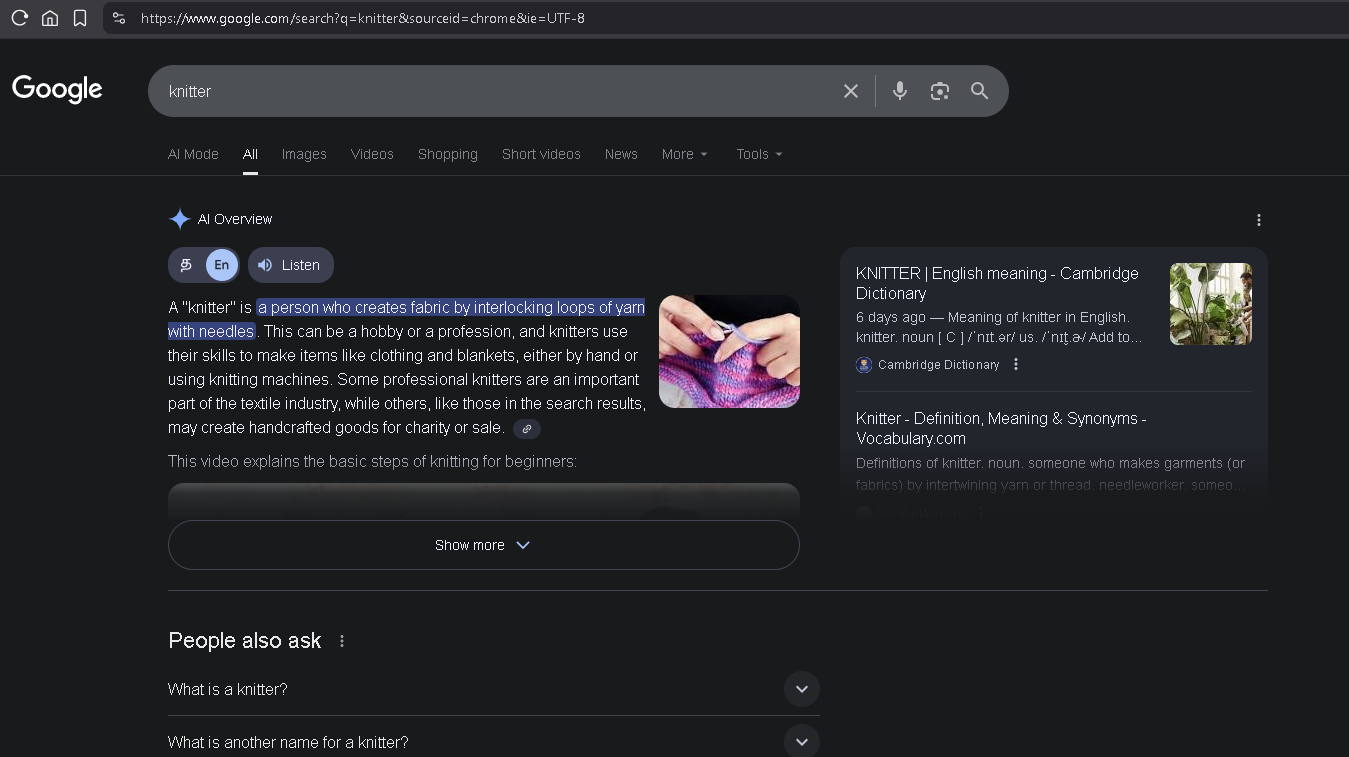Open AI Overview three-dot options menu

[1258, 220]
